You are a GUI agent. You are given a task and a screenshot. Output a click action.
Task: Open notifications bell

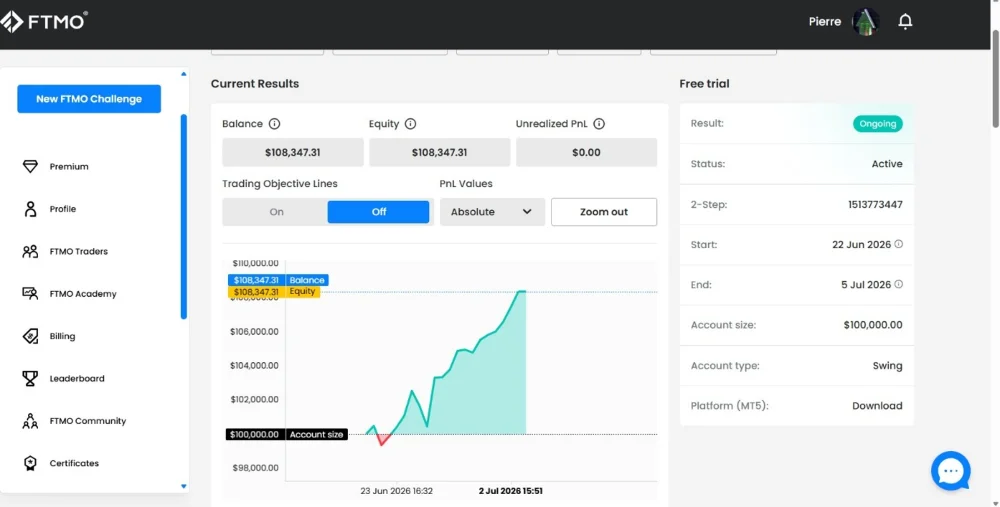tap(905, 22)
